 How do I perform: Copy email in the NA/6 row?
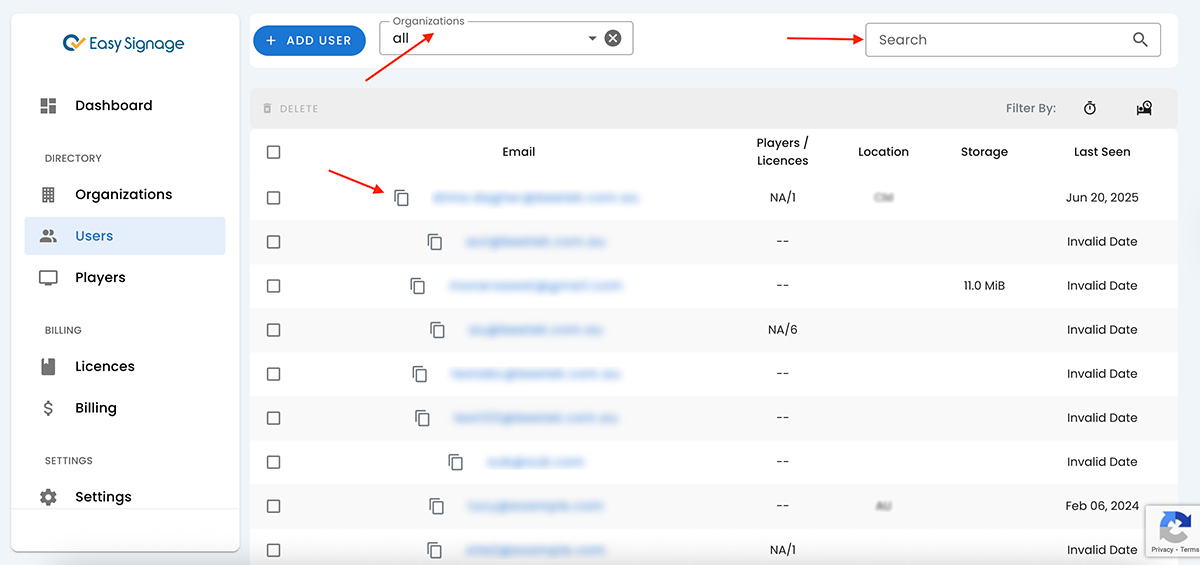437,330
